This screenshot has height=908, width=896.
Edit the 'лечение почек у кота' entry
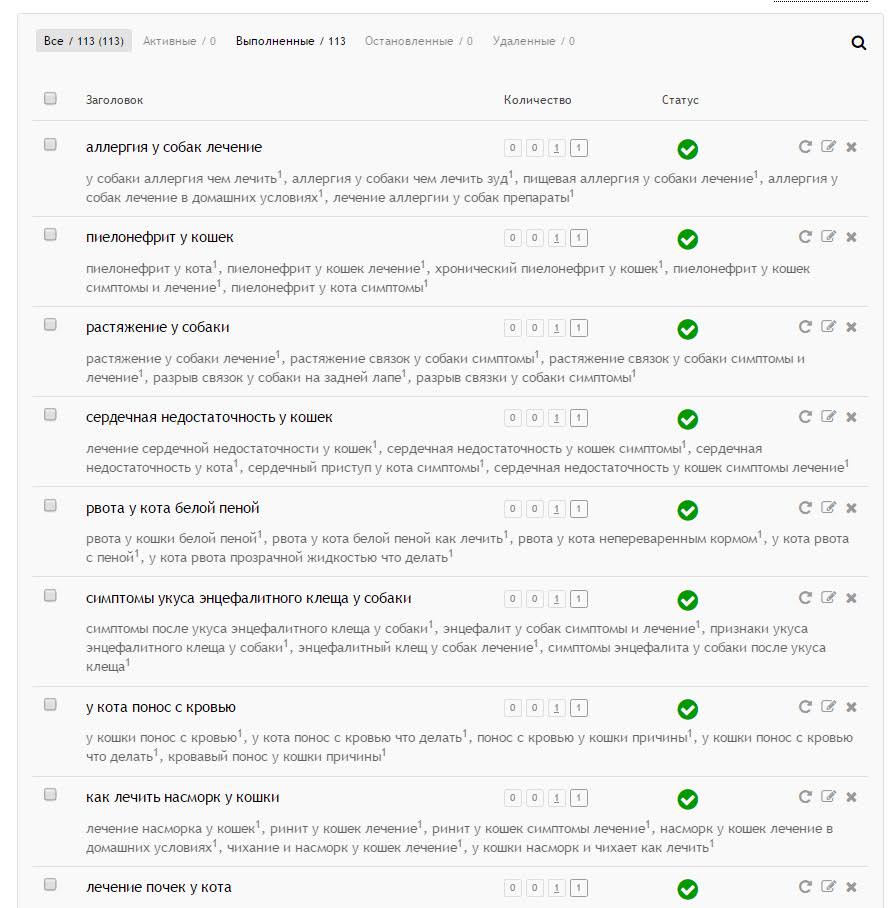(828, 887)
